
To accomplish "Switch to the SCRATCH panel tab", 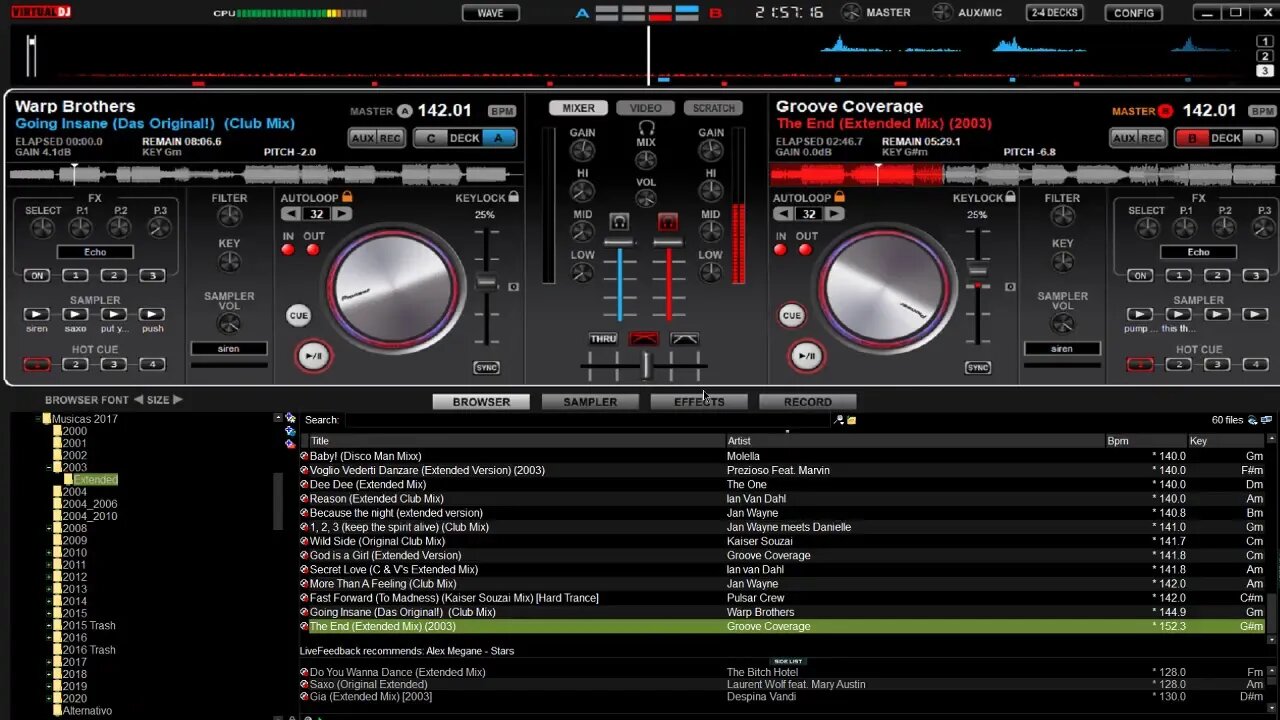I will coord(713,108).
